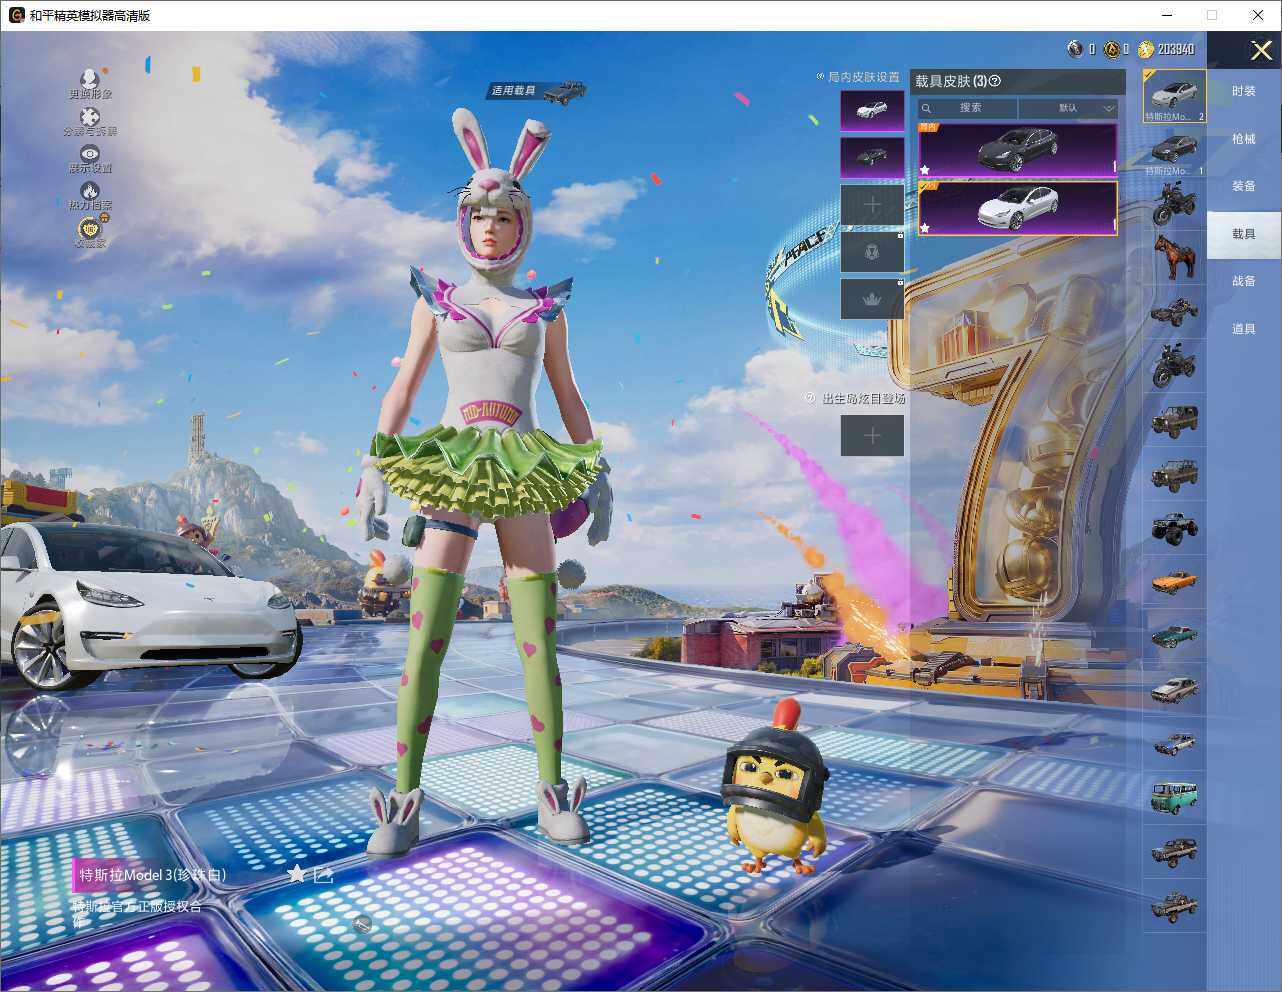1282x992 pixels.
Task: Select the covered UAZ jeep icon
Action: [1174, 420]
